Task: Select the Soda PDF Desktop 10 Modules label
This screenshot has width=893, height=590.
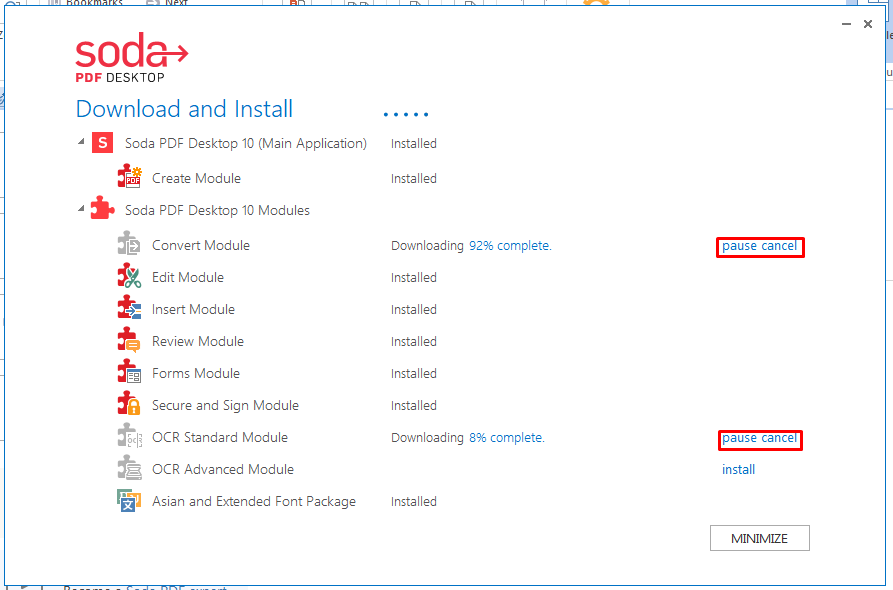Action: pos(217,211)
